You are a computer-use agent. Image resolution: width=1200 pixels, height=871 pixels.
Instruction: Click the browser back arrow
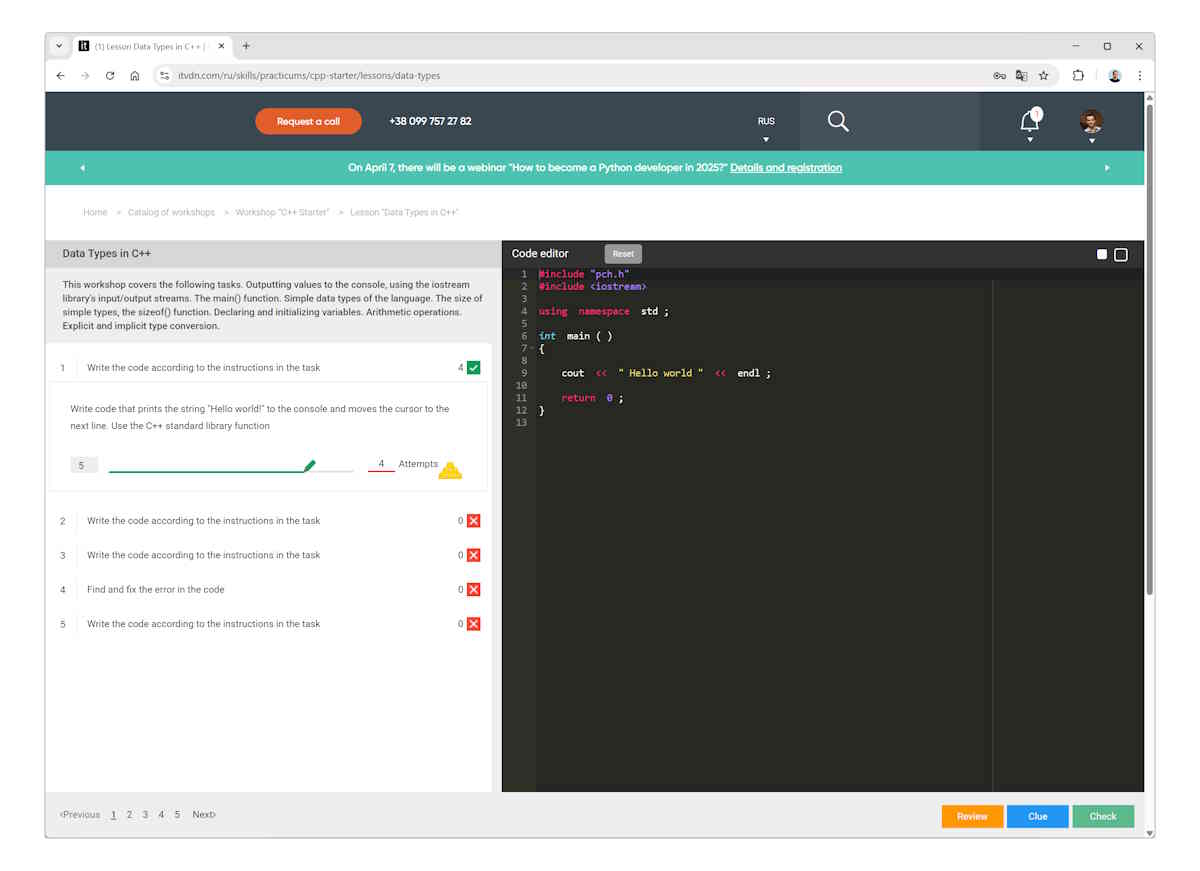(60, 76)
